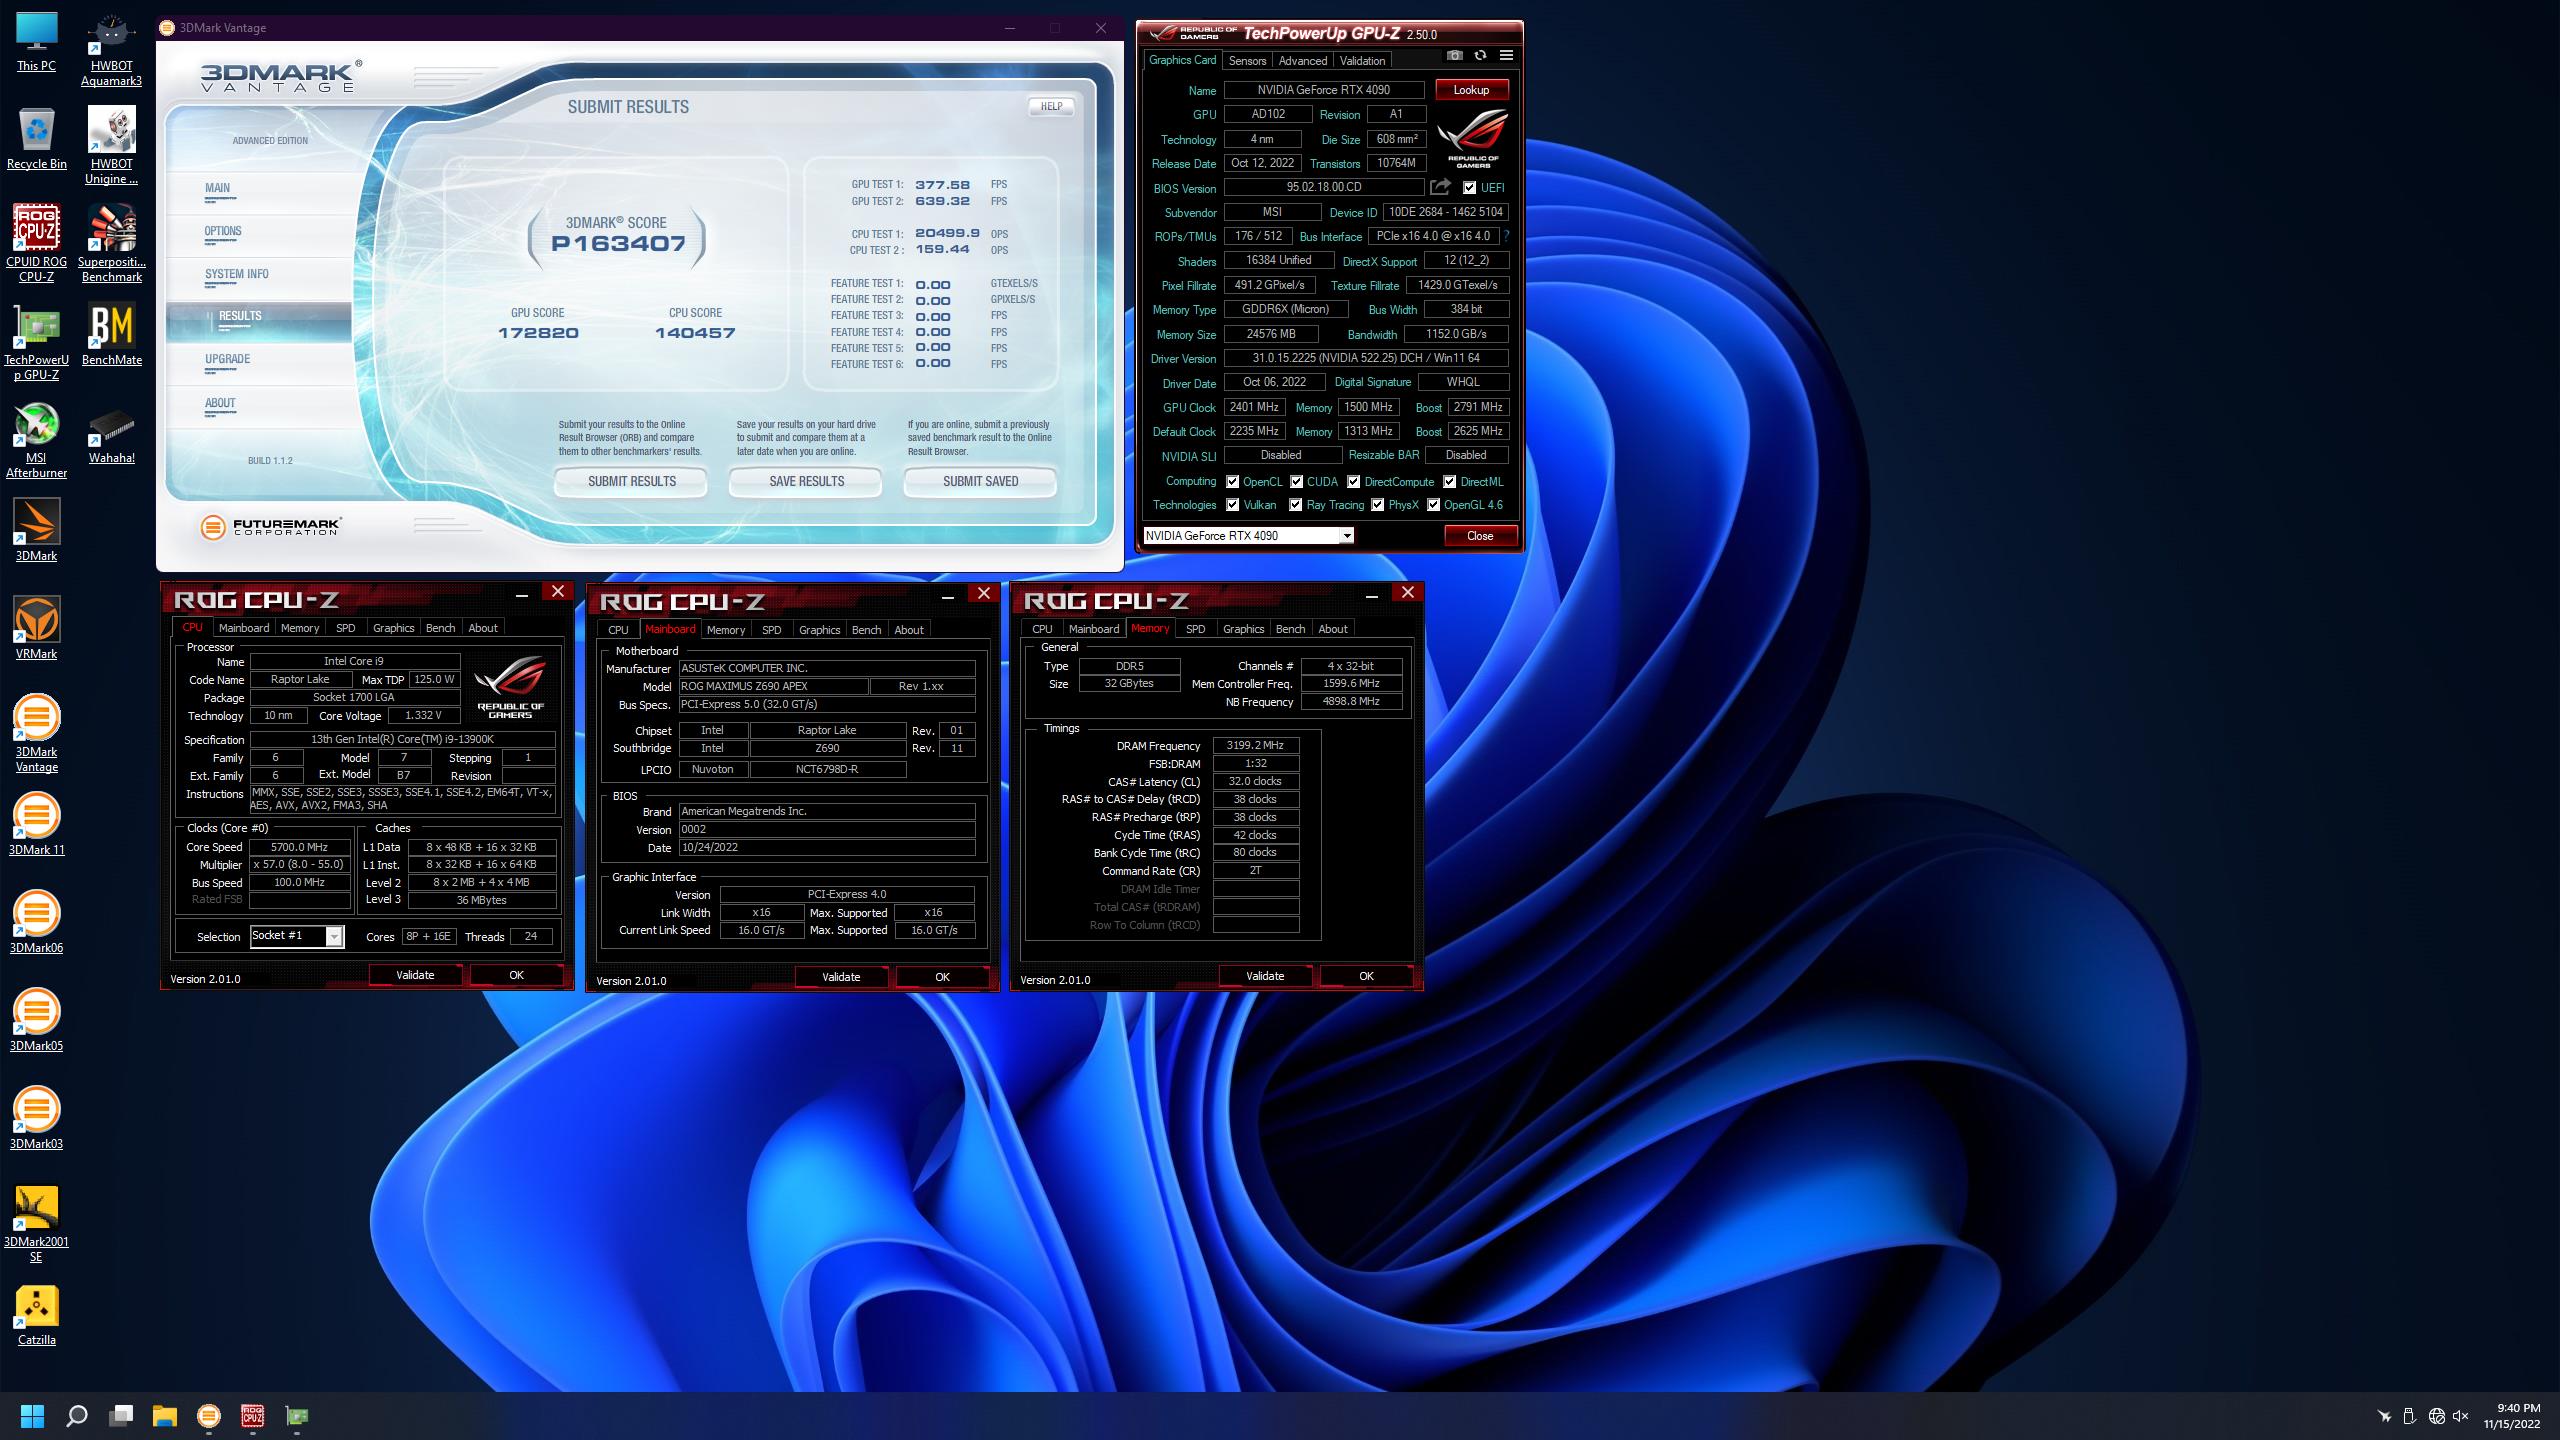Open MSI Afterburner desktop shortcut

[37, 440]
